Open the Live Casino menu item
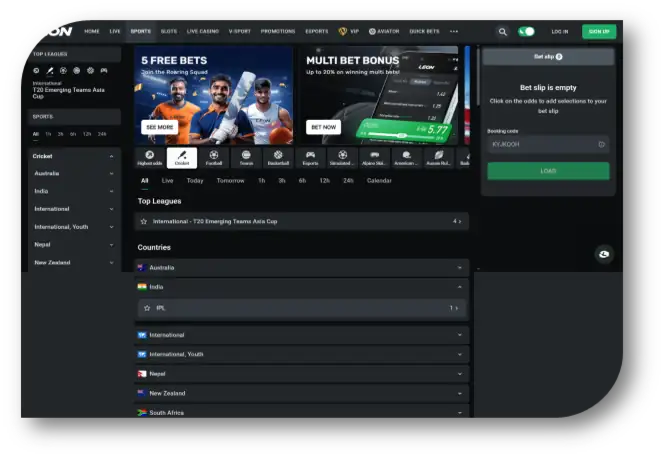The height and width of the screenshot is (458, 665). 203,32
